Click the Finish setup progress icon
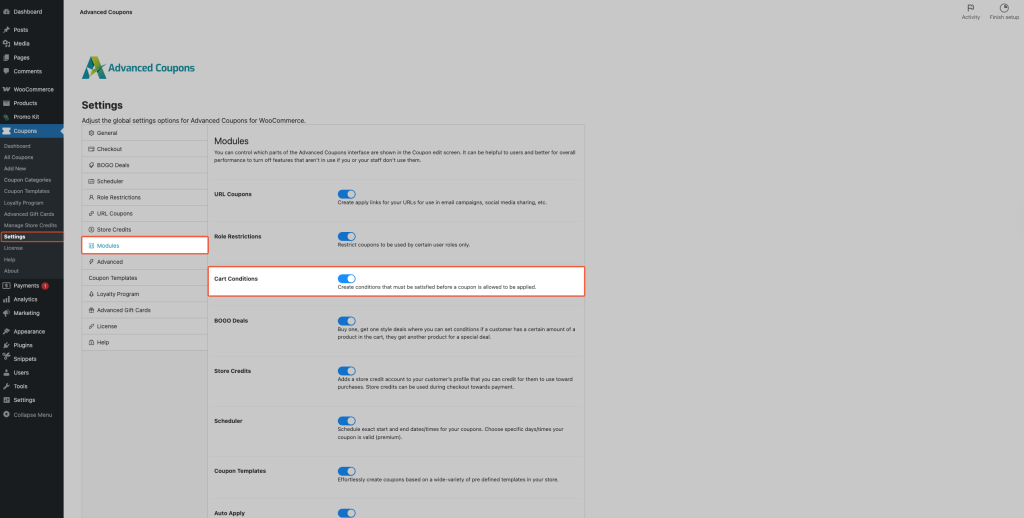The image size is (1024, 518). [x=1004, y=8]
